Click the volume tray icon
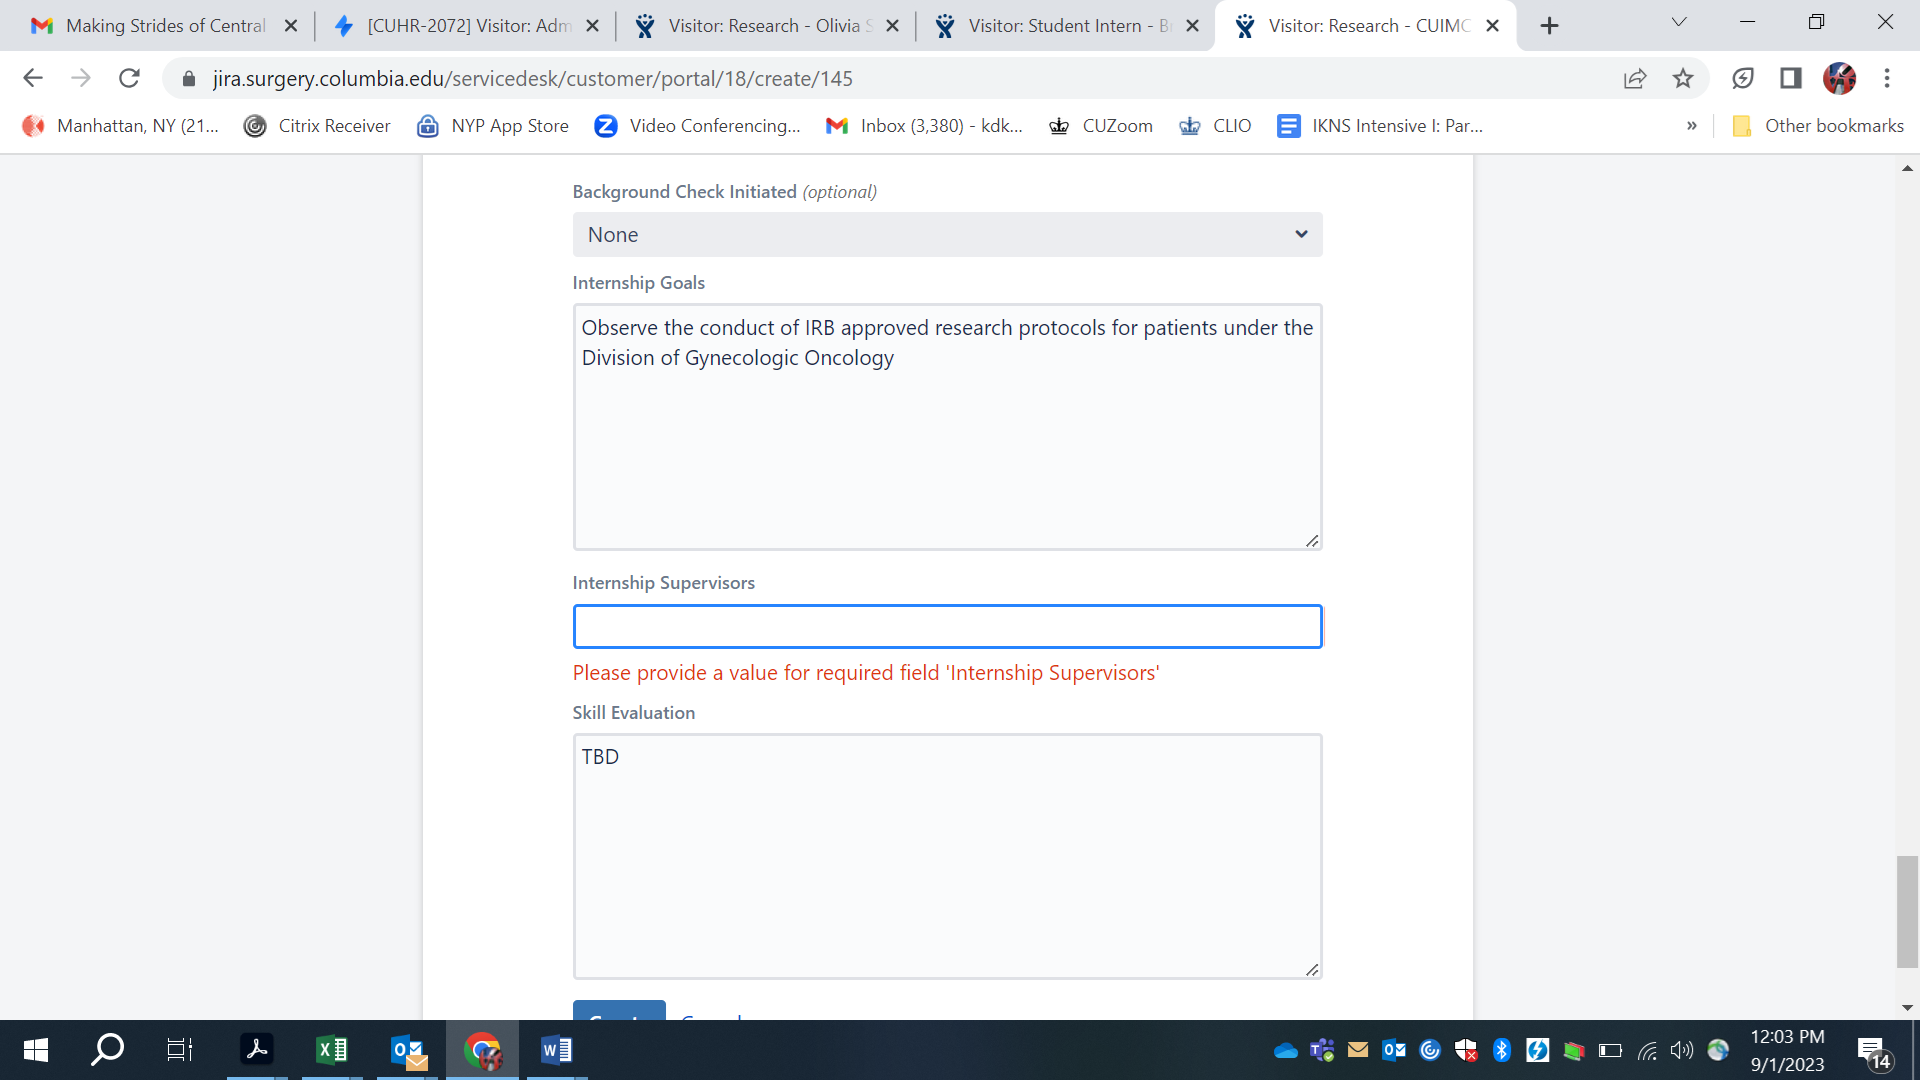The image size is (1920, 1080). [x=1681, y=1050]
